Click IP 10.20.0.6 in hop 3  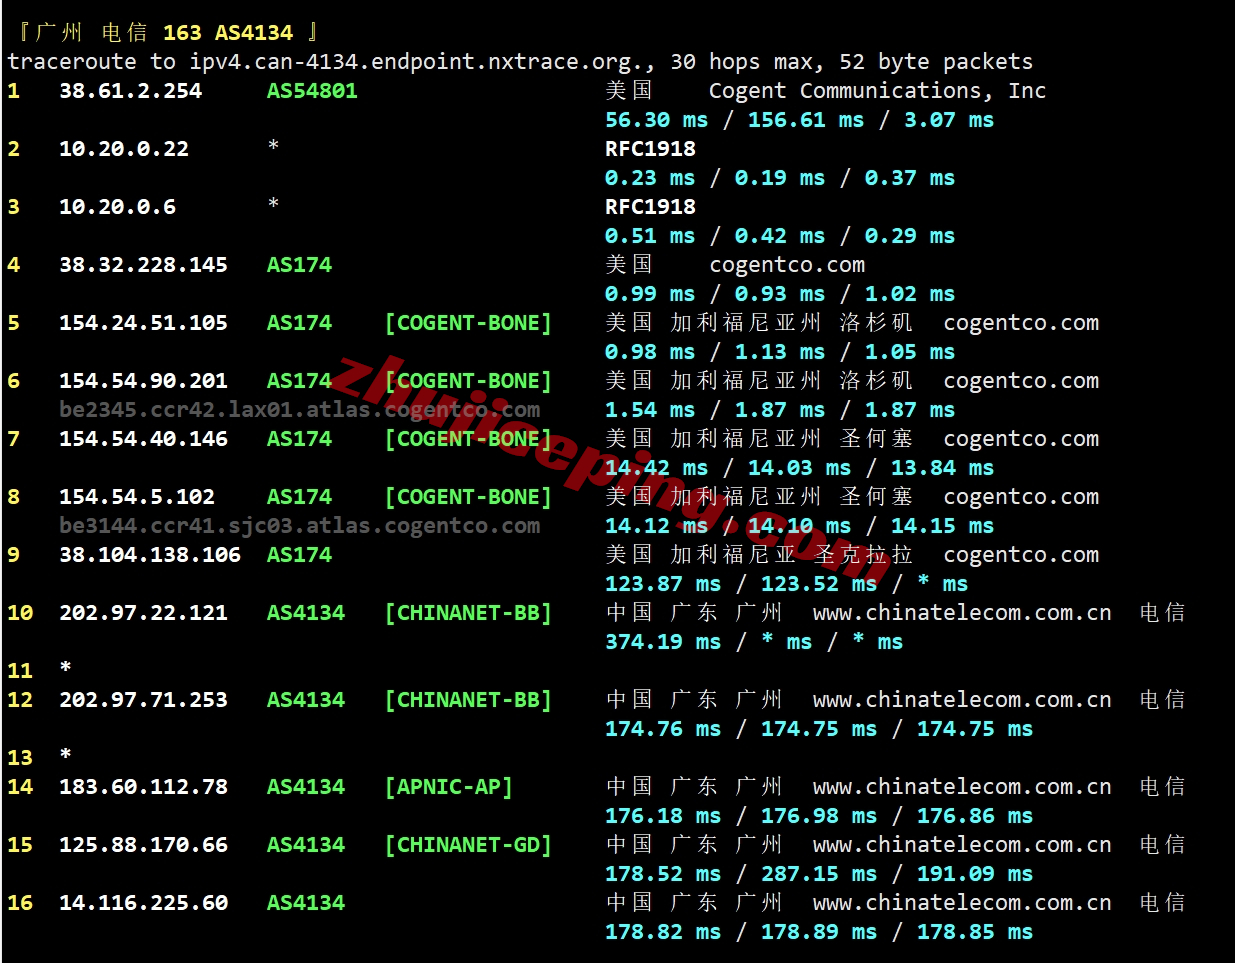[x=117, y=207]
